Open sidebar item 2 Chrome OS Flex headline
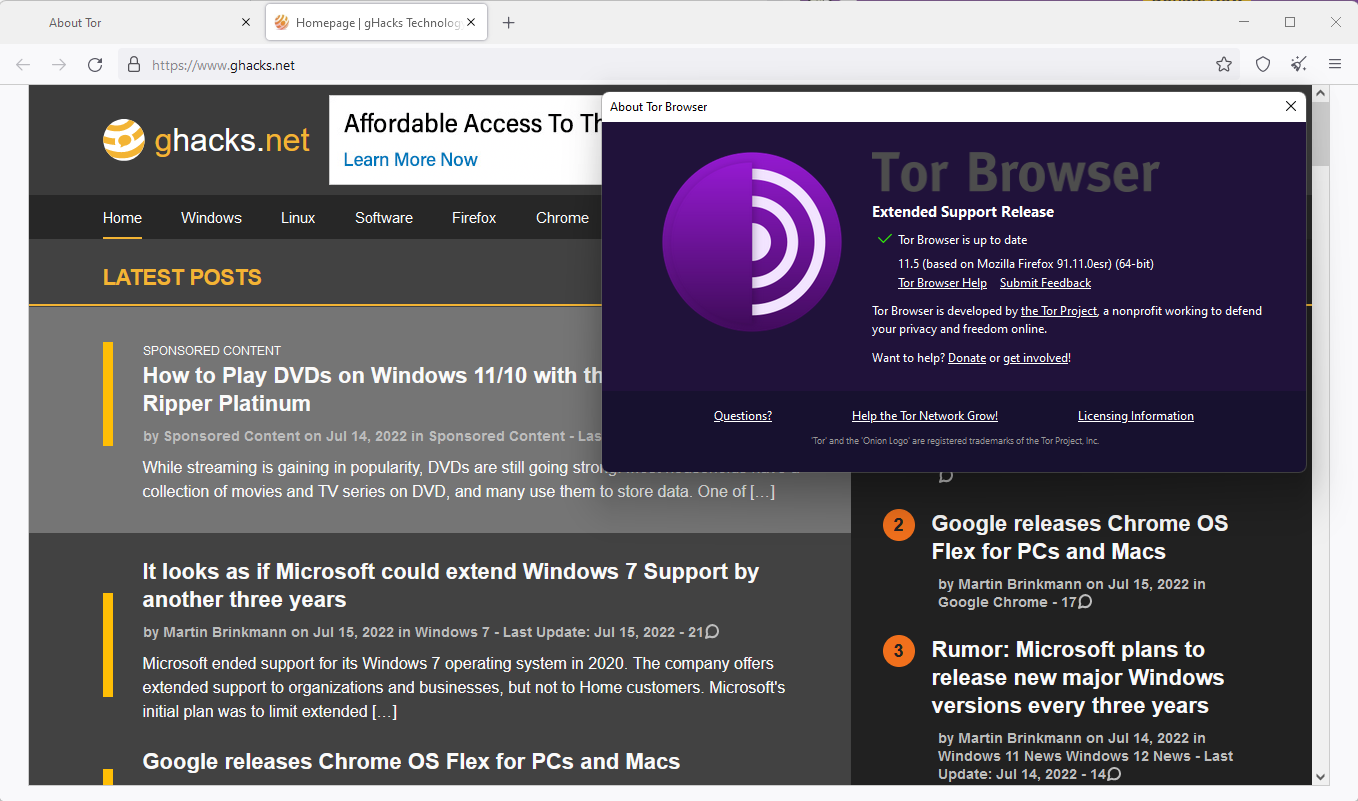This screenshot has height=801, width=1358. click(1080, 537)
